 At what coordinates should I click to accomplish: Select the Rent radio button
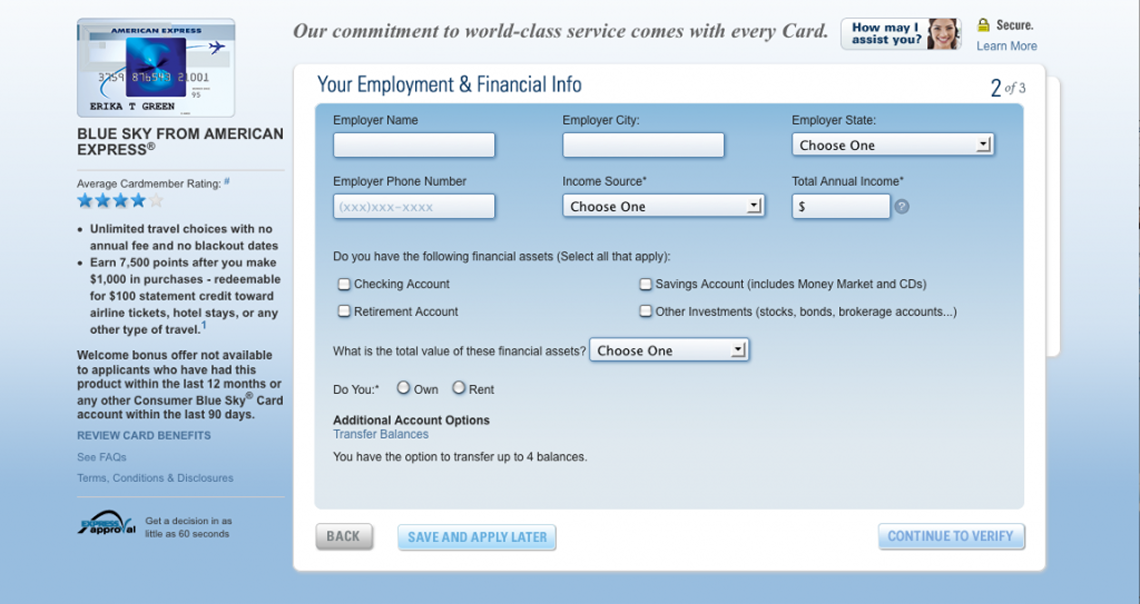459,388
